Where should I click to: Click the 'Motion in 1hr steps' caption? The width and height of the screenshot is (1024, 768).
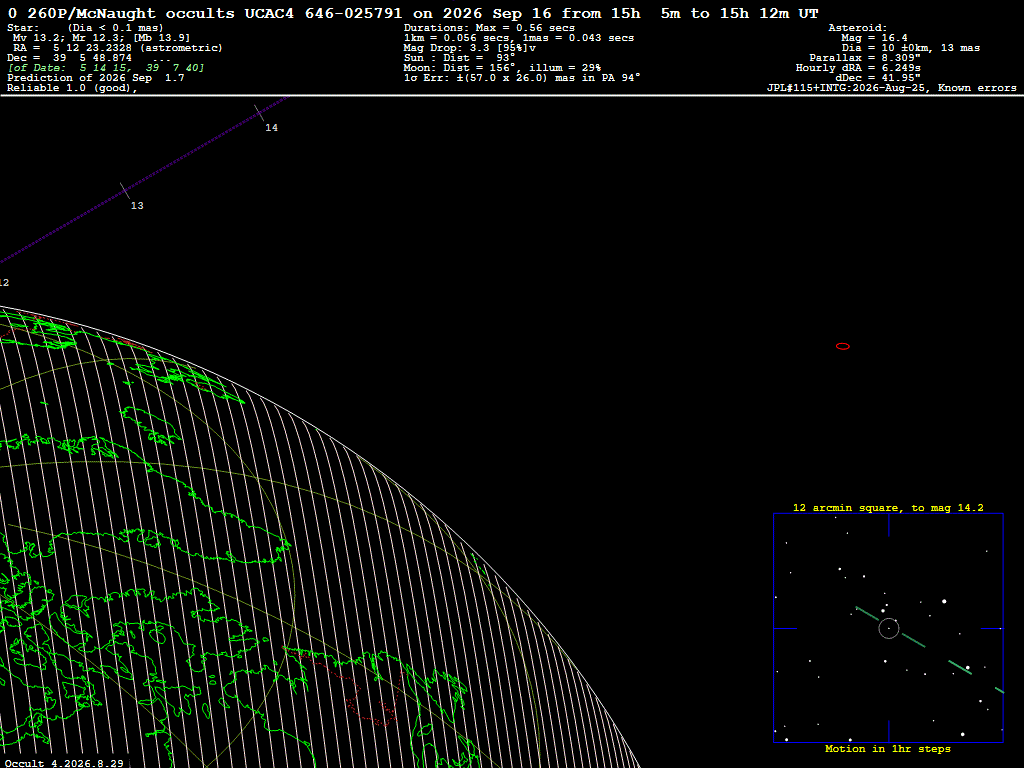point(888,748)
